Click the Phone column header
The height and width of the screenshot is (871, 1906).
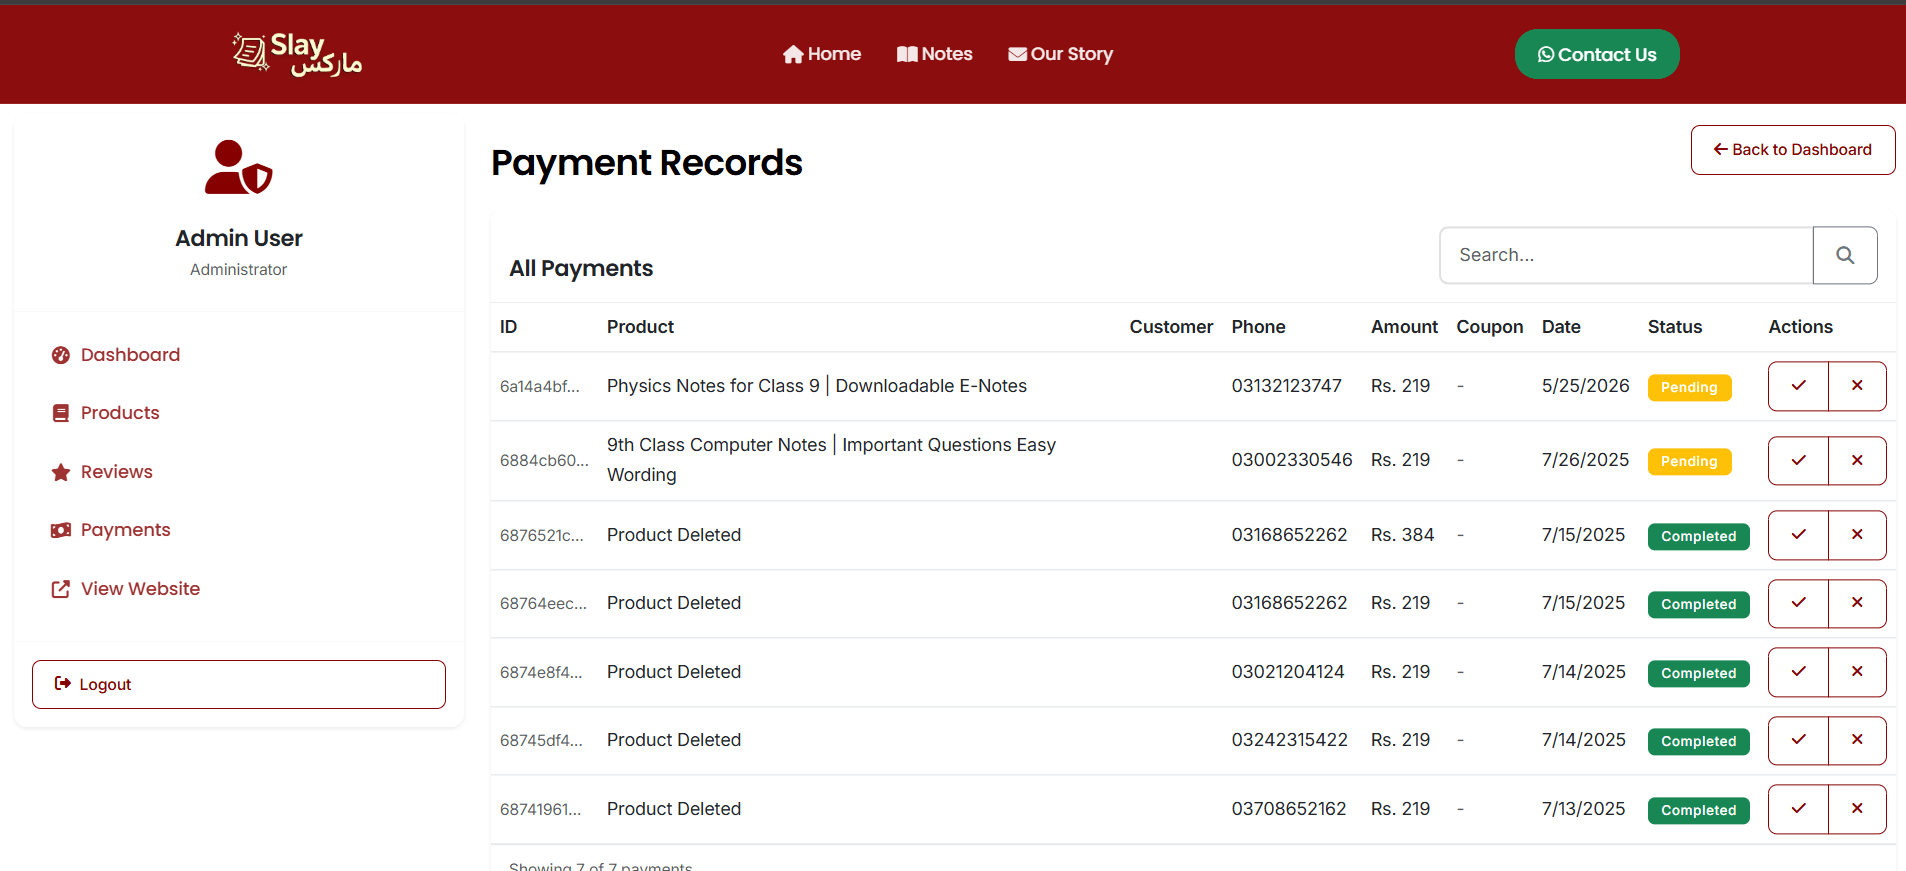(x=1258, y=327)
